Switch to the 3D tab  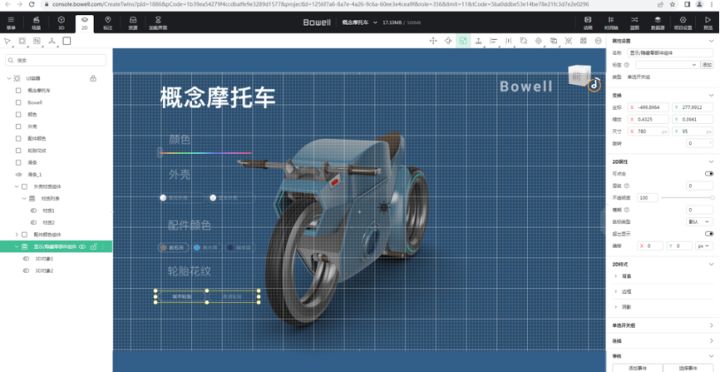point(61,23)
